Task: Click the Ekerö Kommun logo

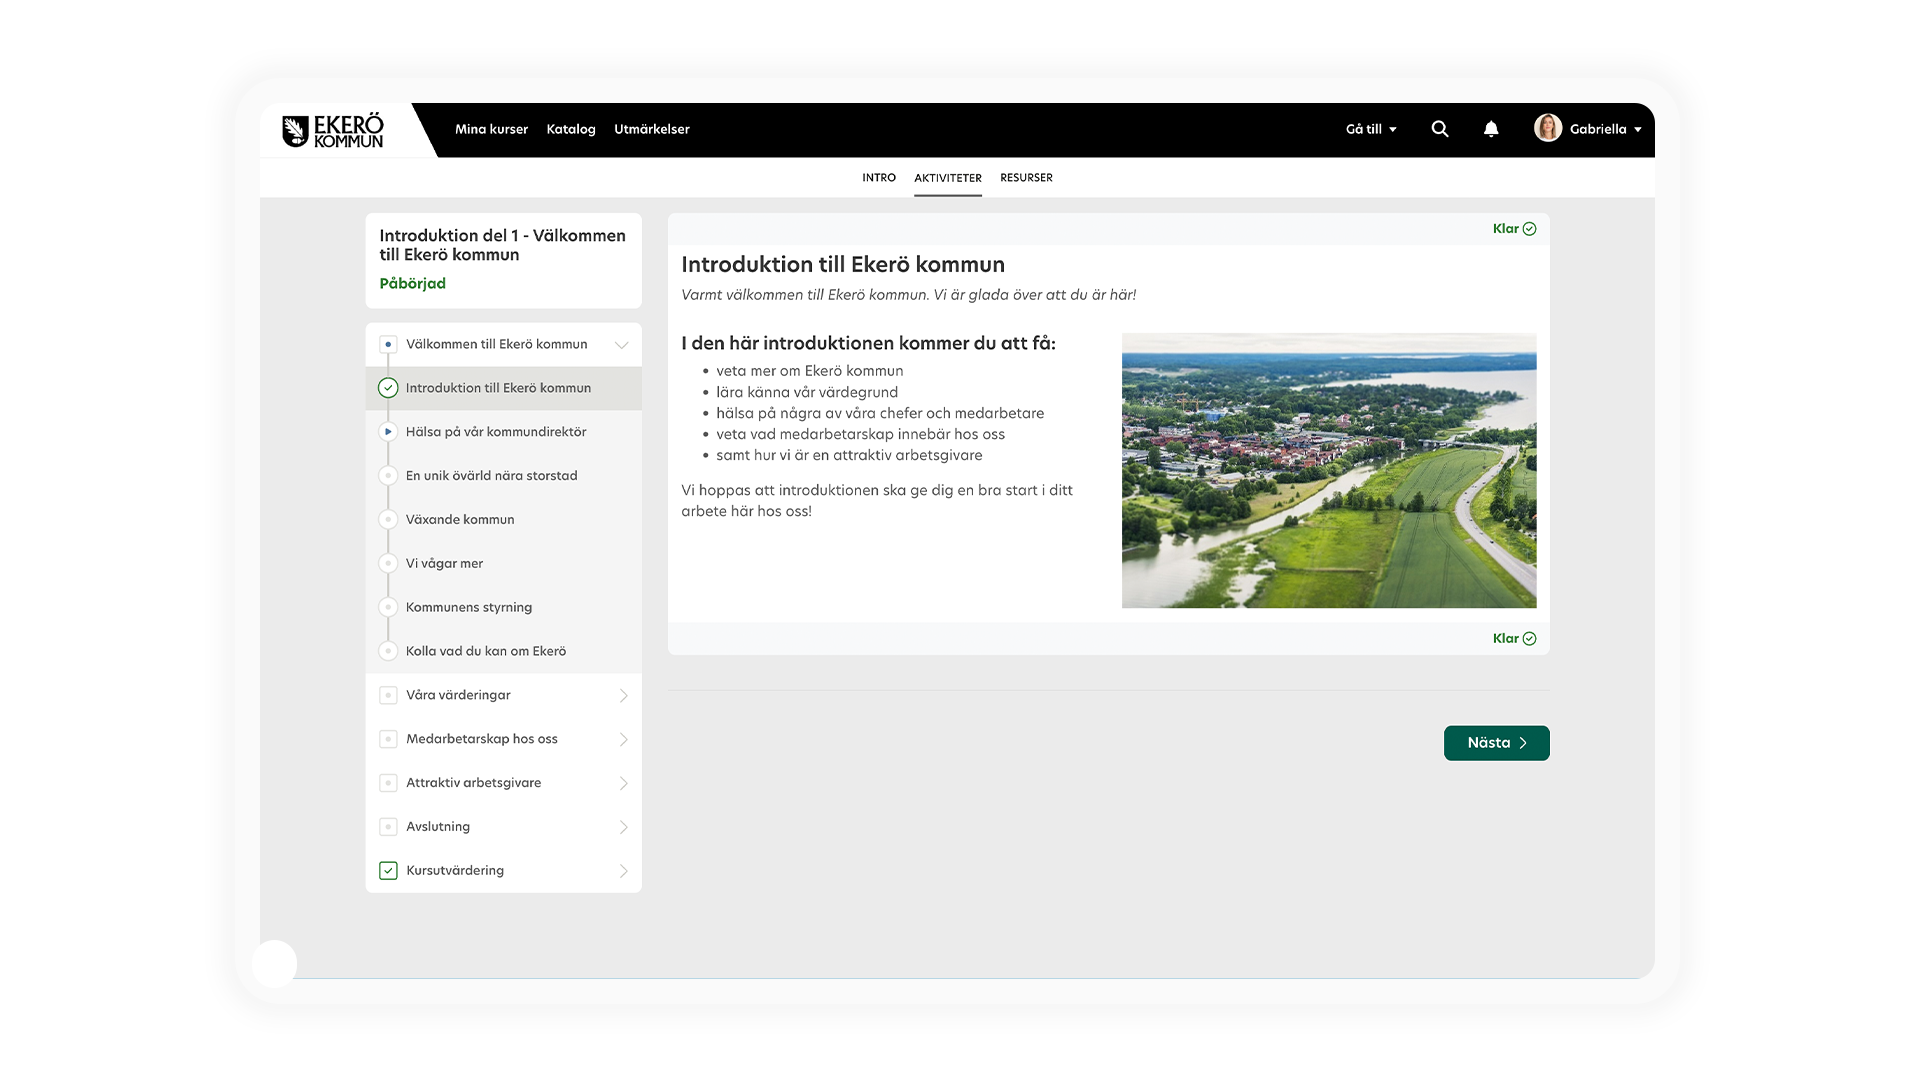Action: [333, 130]
